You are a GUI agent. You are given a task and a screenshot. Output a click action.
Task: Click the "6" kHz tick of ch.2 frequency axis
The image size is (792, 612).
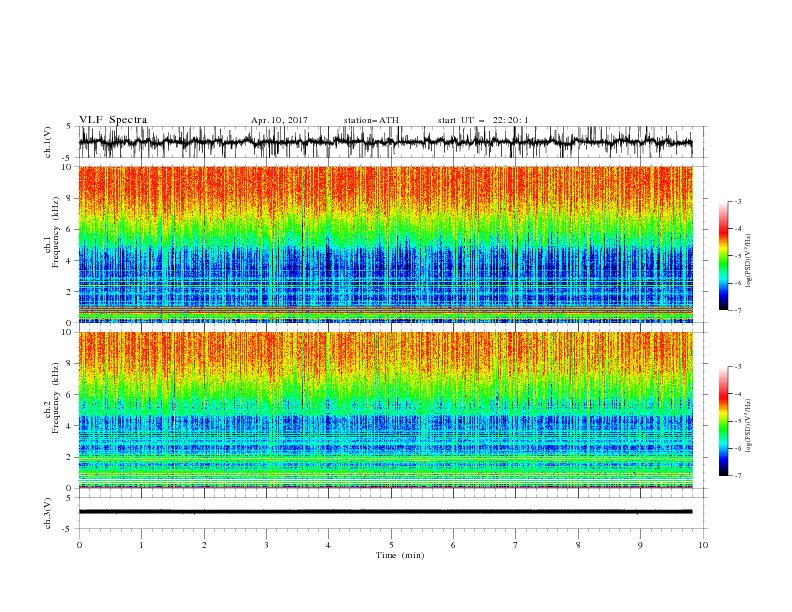coord(69,395)
